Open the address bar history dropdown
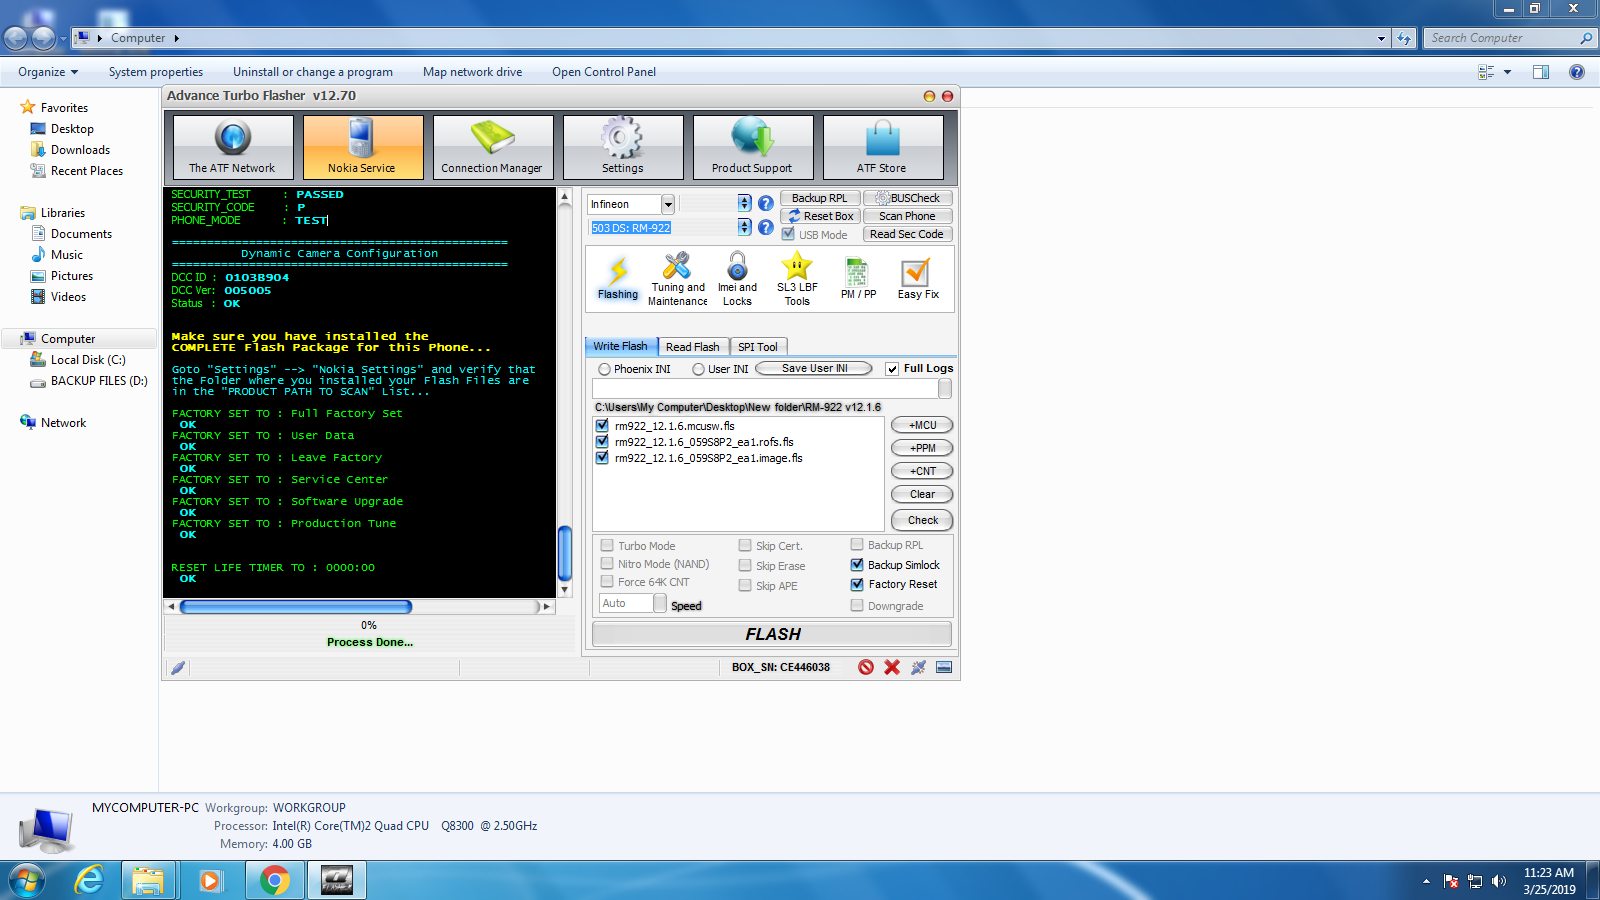 [x=1381, y=38]
